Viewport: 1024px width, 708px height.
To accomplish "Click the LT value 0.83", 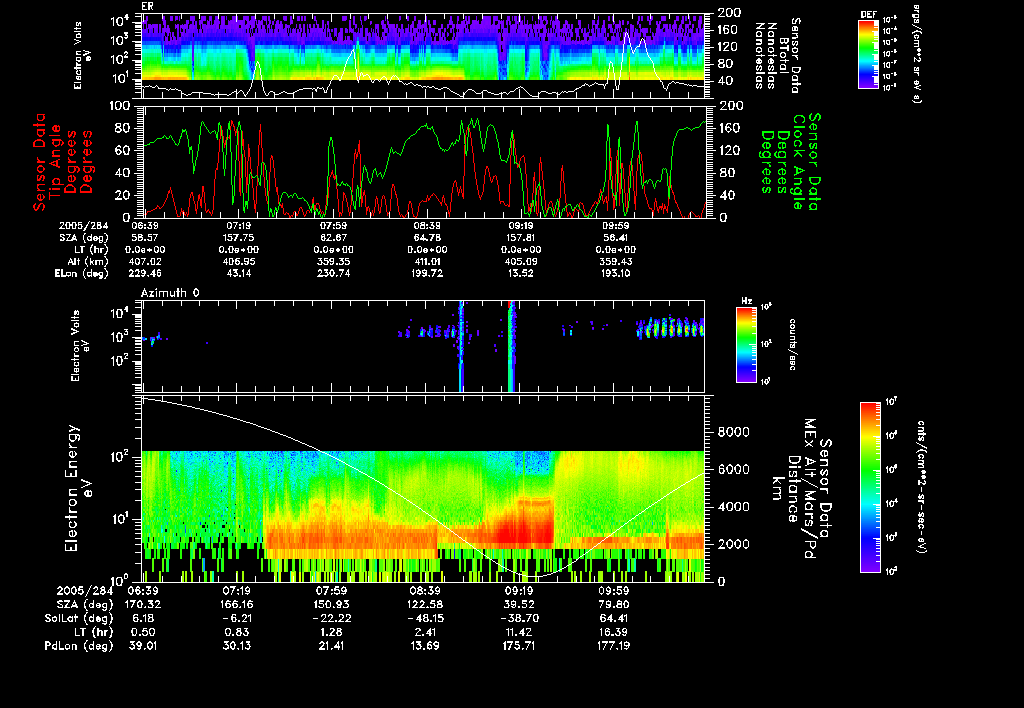I will pyautogui.click(x=236, y=632).
